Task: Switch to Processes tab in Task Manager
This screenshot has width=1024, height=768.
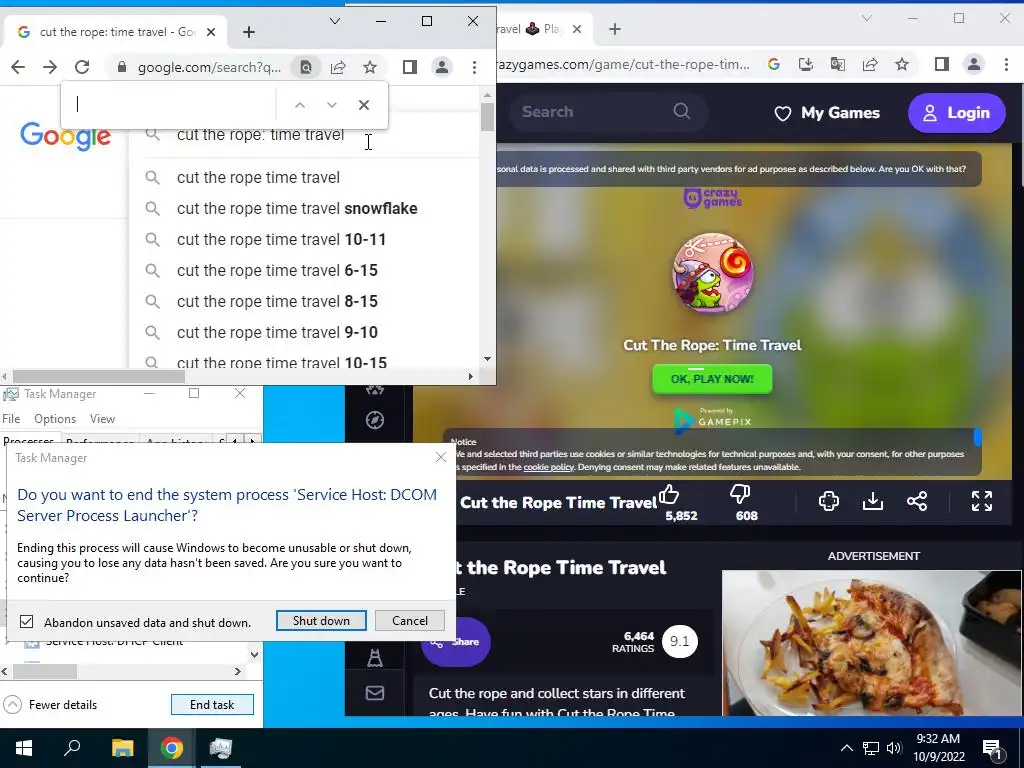Action: (x=29, y=440)
